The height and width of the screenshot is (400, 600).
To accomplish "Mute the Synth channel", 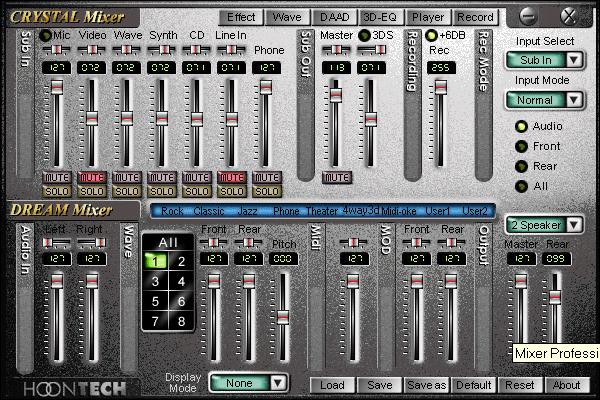I will [162, 178].
